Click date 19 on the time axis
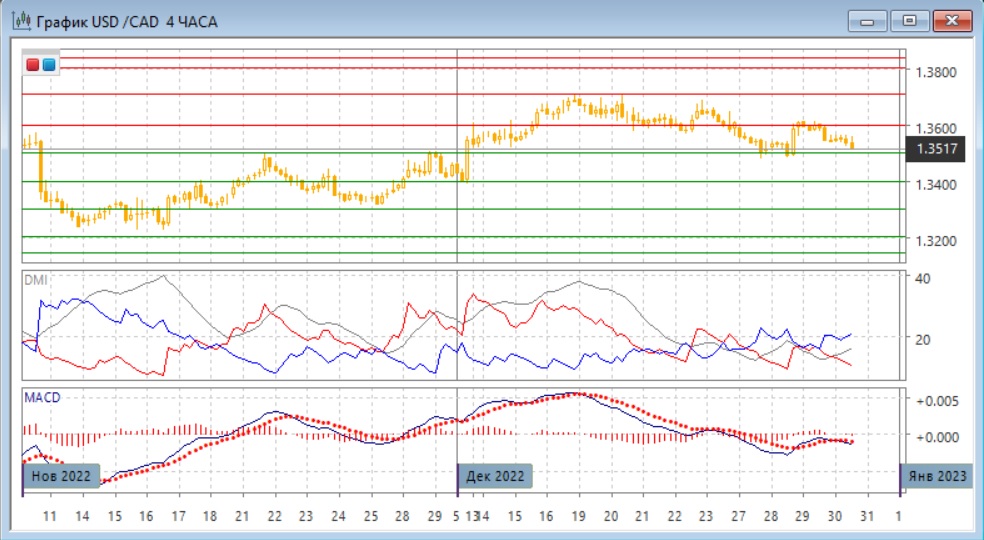The image size is (984, 540). (x=578, y=516)
